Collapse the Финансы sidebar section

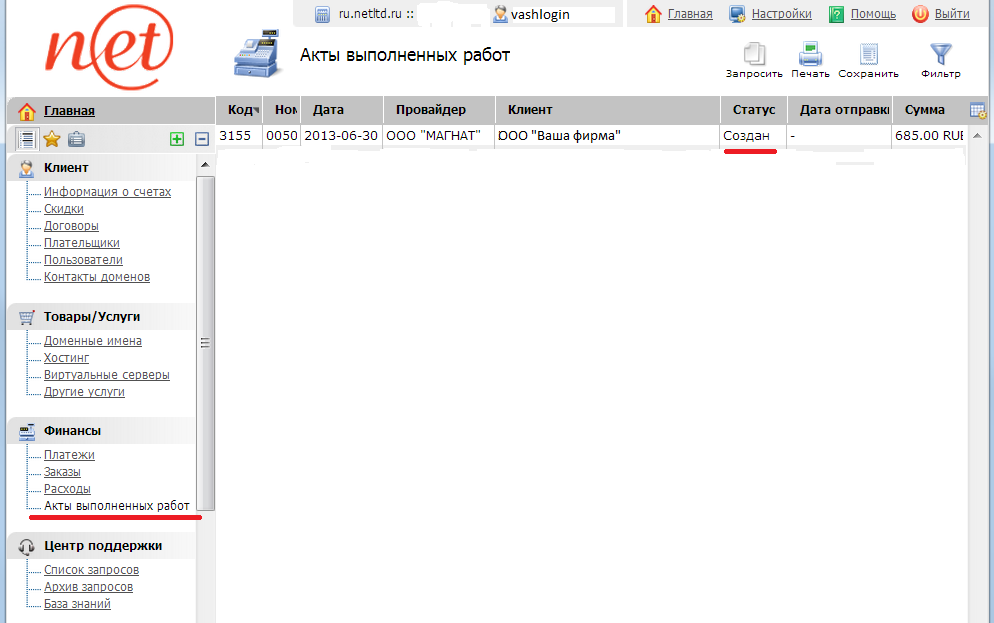(x=72, y=431)
